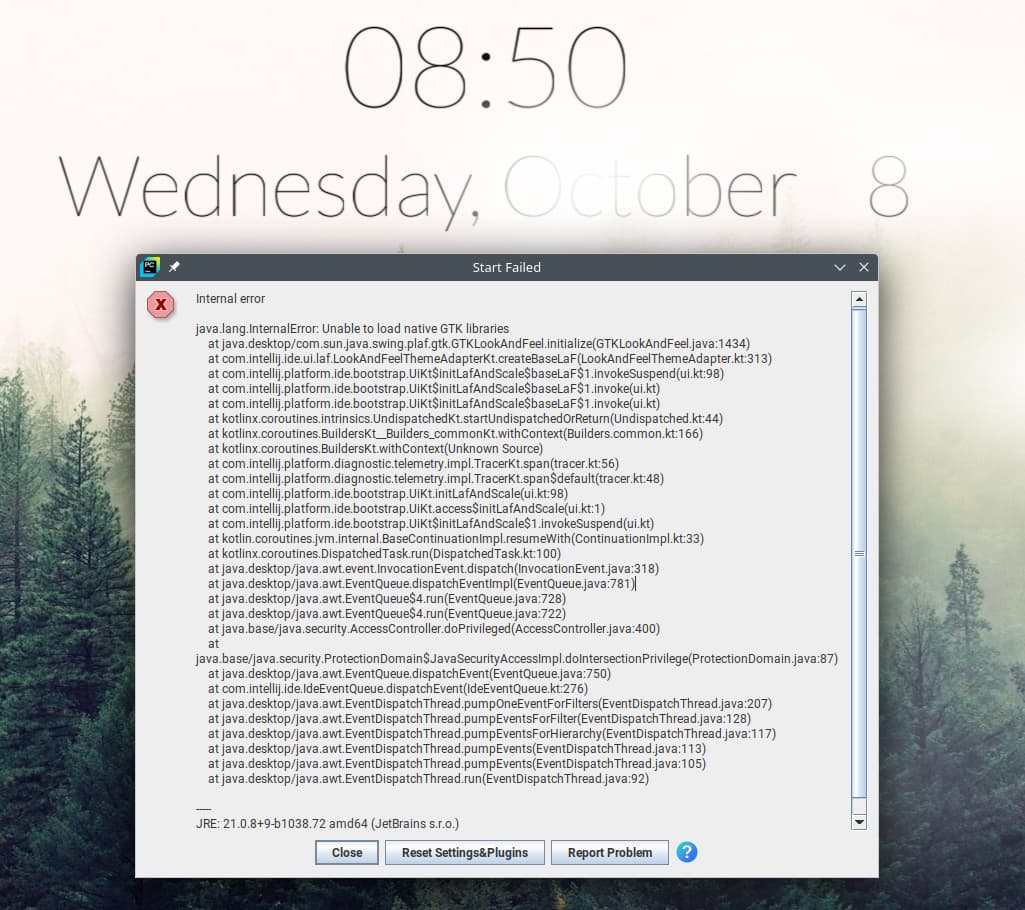Minimize the Start Failed dialog
Screen dimensions: 1025x910
tap(840, 267)
